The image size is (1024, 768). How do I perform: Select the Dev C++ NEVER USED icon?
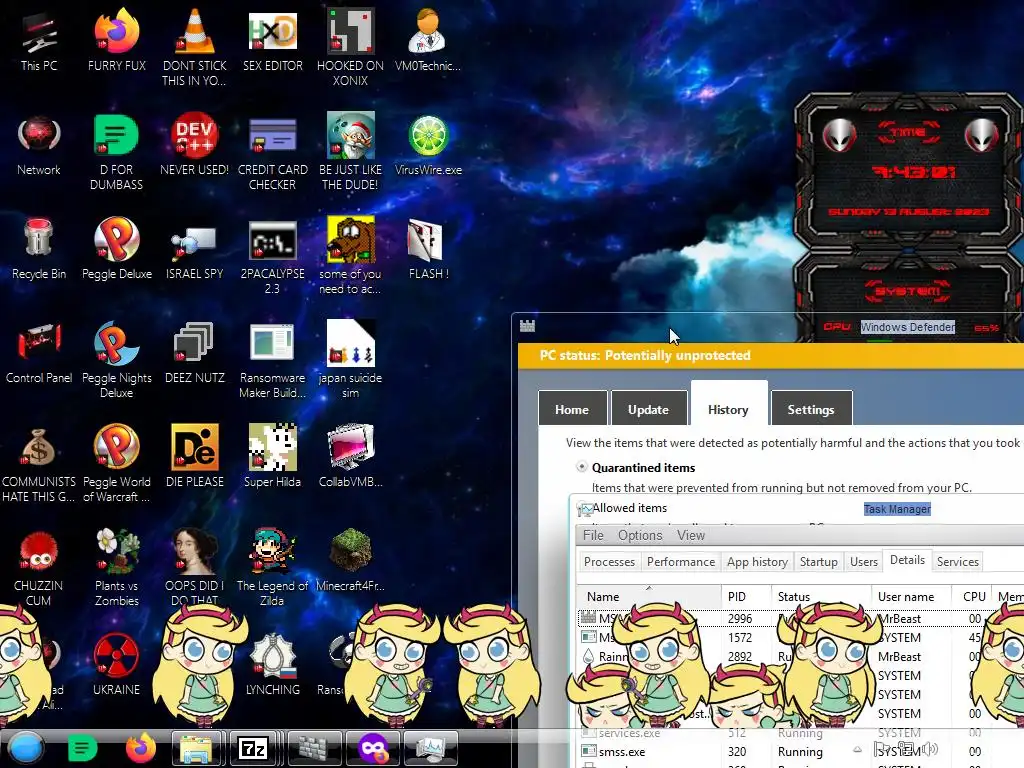pos(194,146)
